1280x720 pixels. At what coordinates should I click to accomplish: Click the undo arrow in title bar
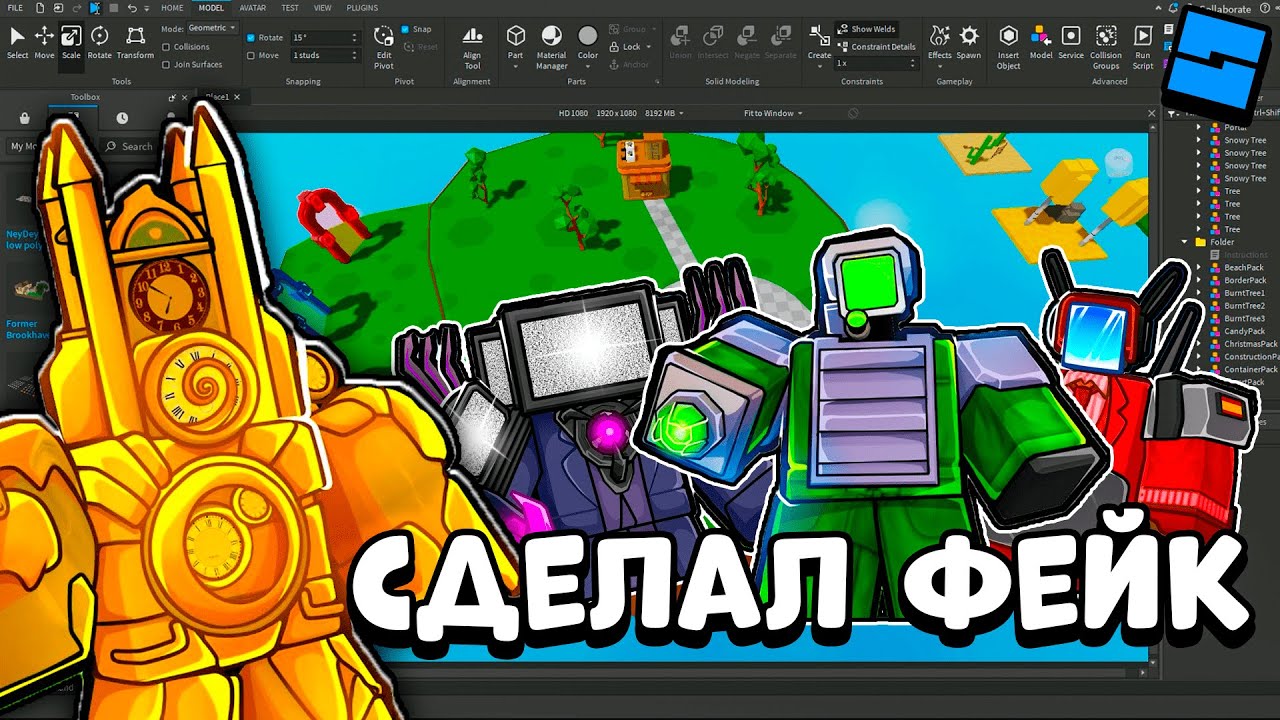[x=132, y=7]
